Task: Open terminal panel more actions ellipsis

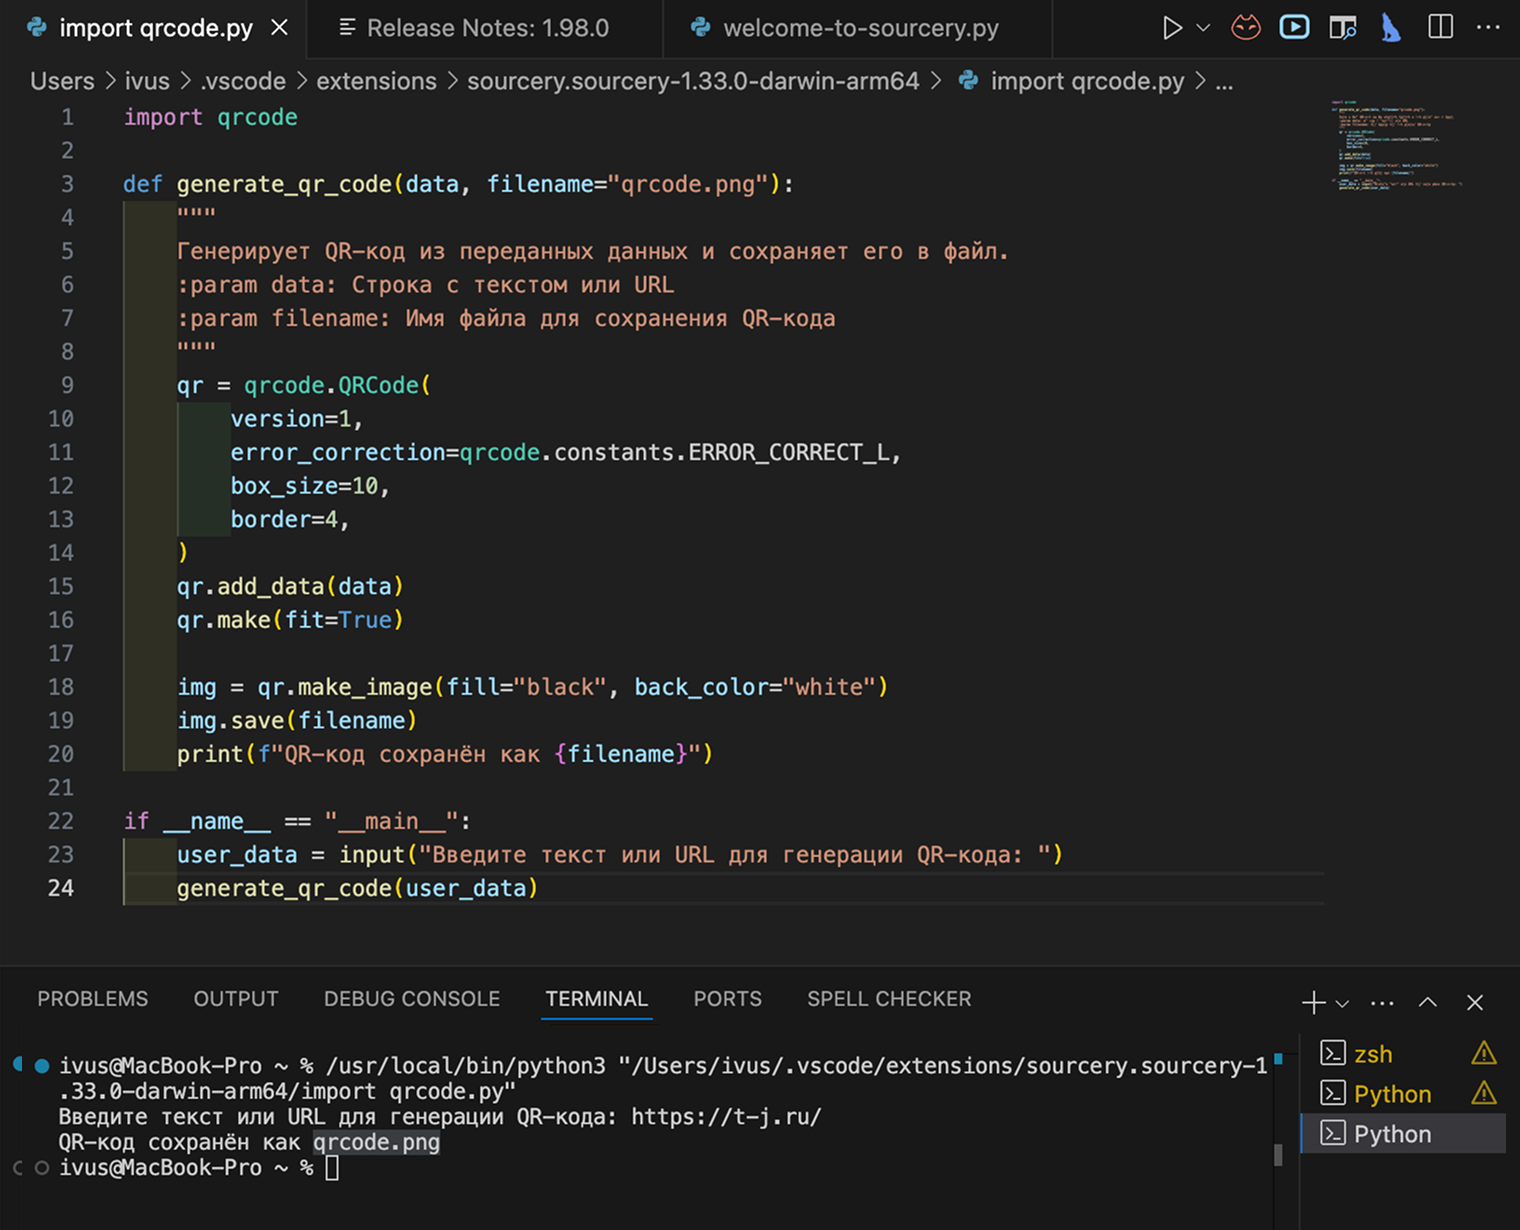Action: pos(1382,1003)
